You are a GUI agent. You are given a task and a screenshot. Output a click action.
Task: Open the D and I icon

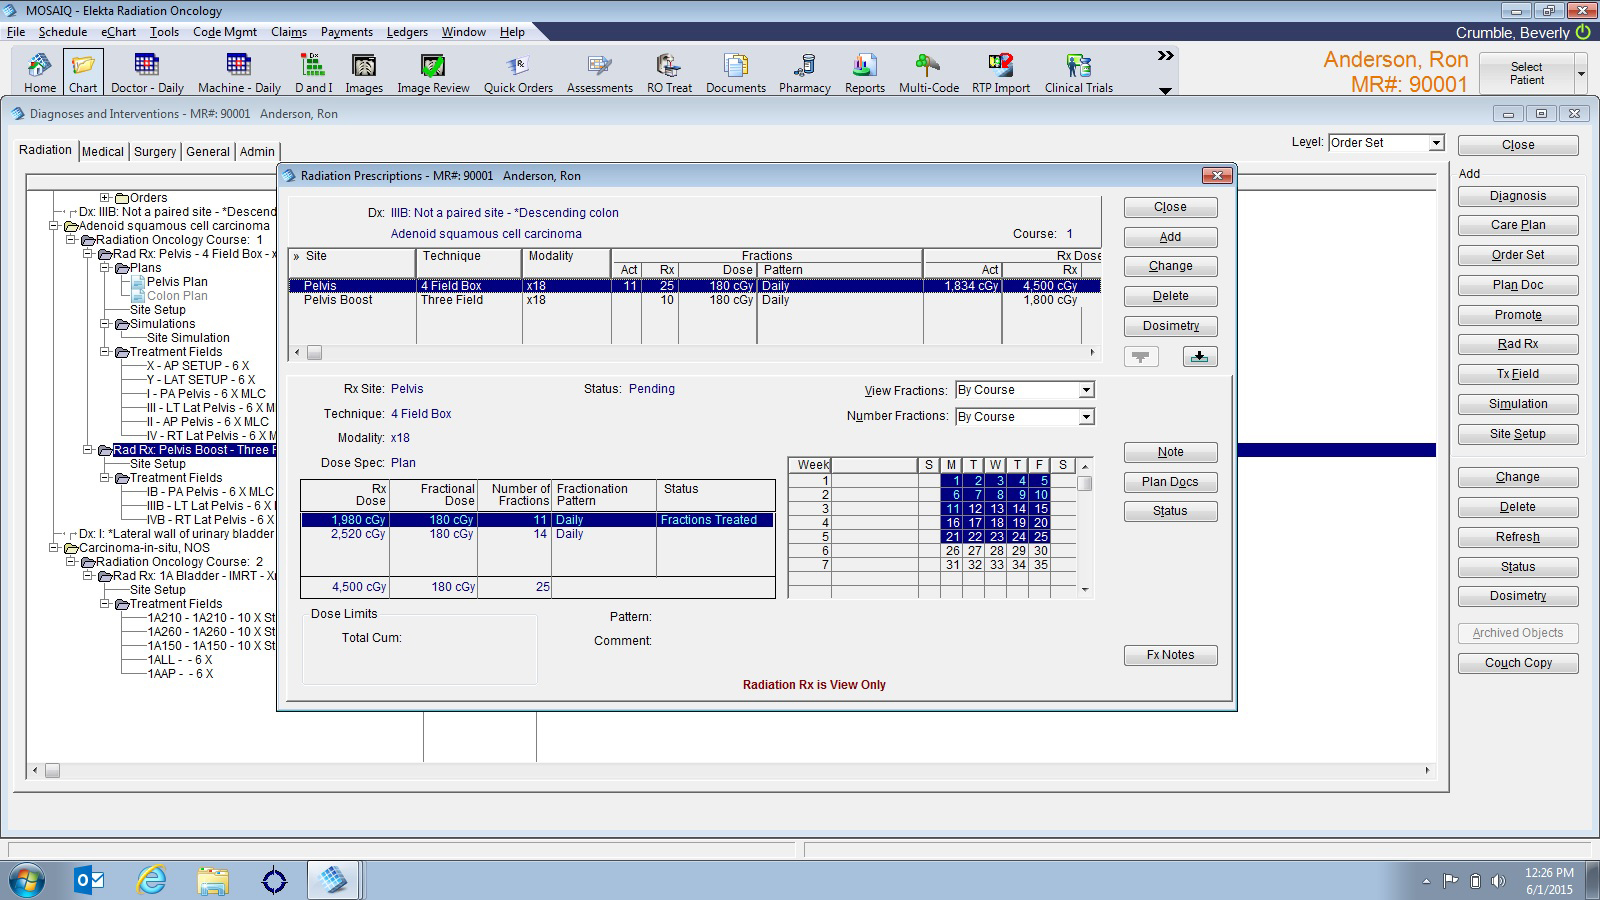[x=313, y=73]
